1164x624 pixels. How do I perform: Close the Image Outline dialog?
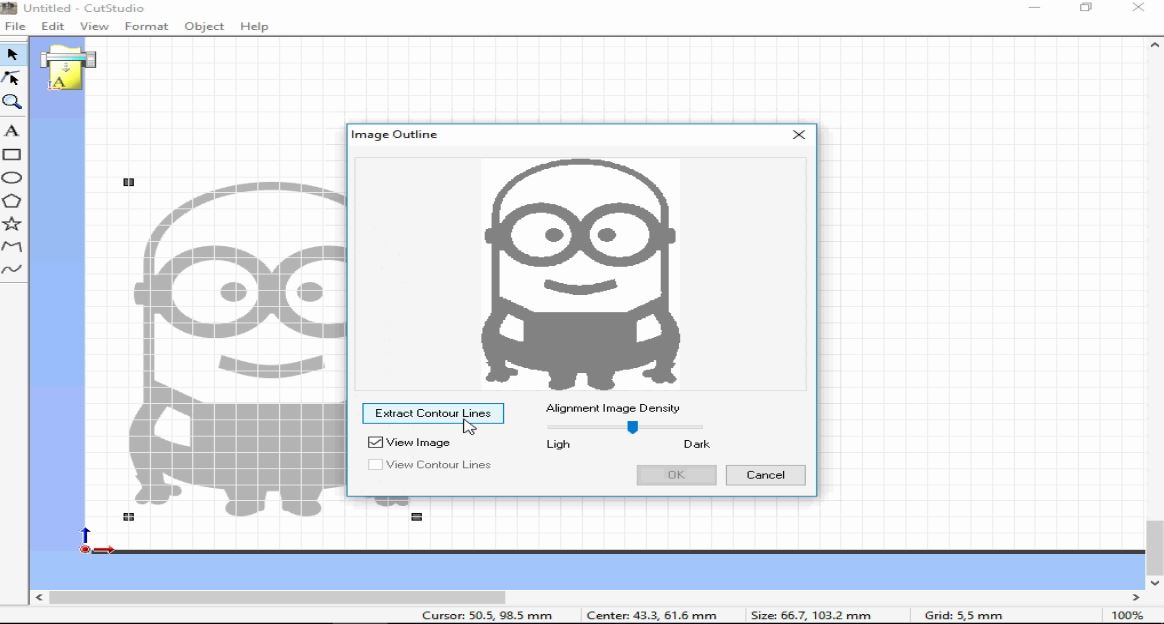(x=799, y=134)
